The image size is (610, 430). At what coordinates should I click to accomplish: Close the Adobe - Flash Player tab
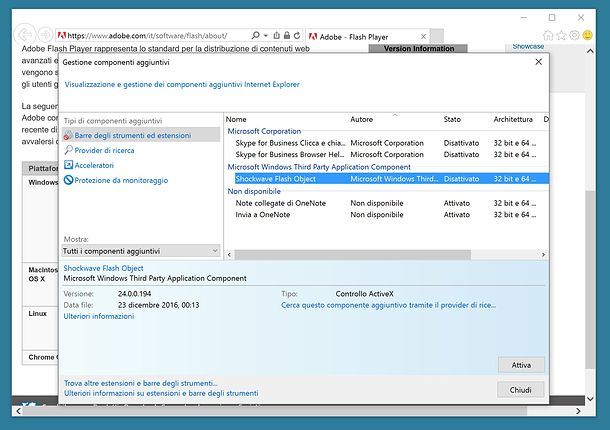click(423, 37)
